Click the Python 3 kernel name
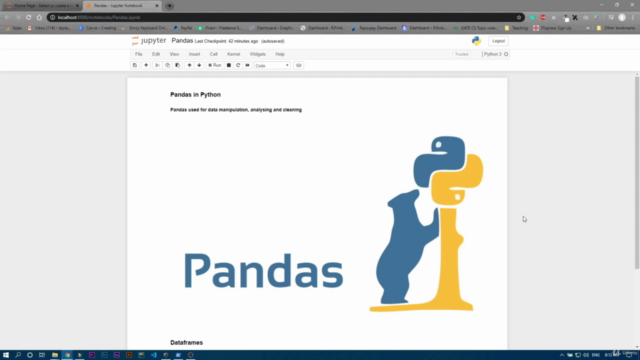Viewport: 640px width, 360px height. point(493,54)
